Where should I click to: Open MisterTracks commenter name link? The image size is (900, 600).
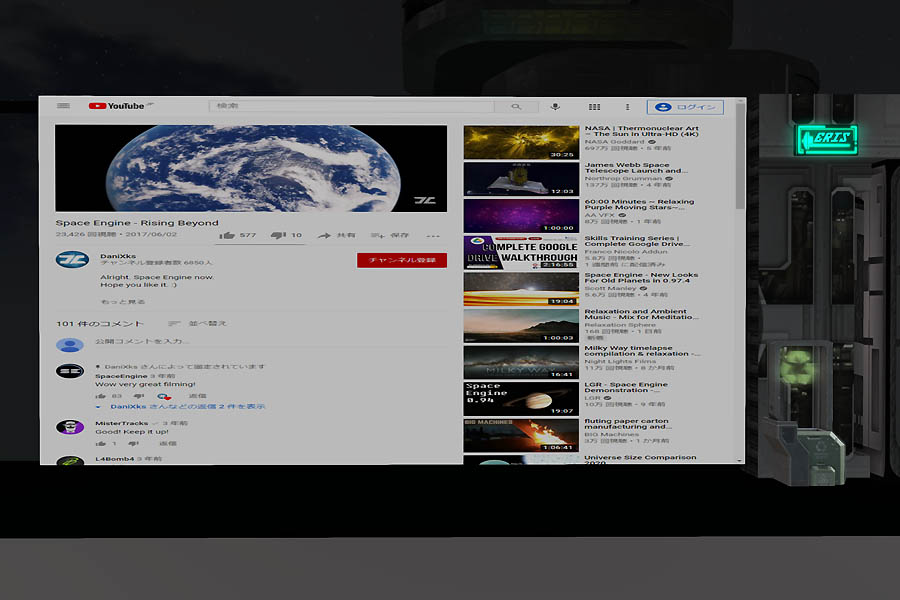coord(122,423)
